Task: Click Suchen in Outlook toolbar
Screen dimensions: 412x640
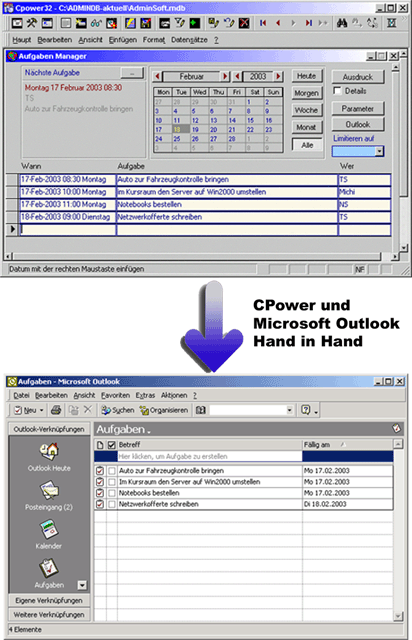Action: tap(118, 410)
